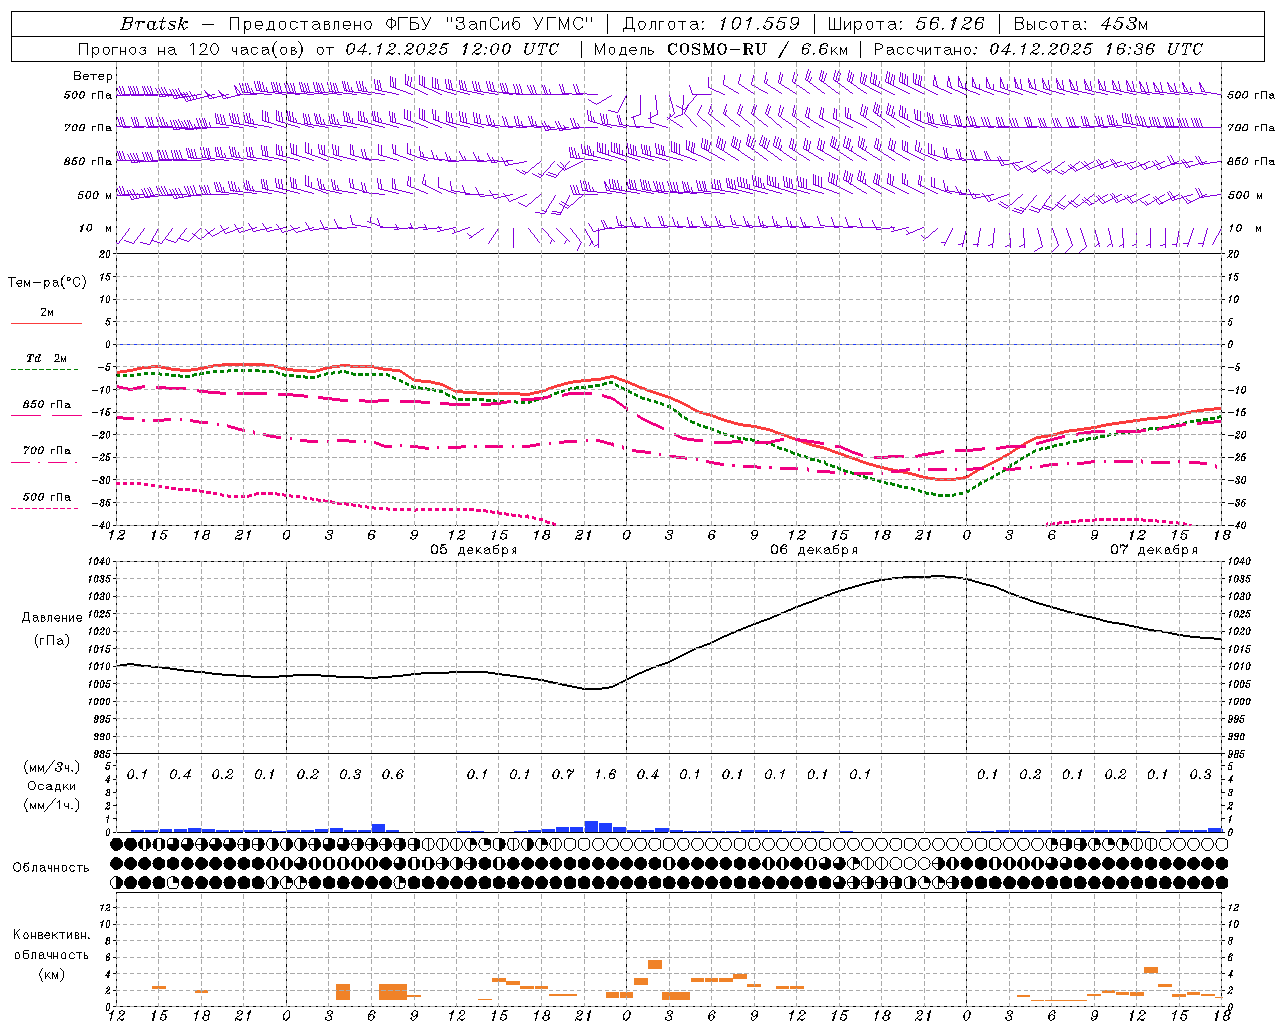The height and width of the screenshot is (1024, 1280).
Task: Click the "Высота: 453м" elevation text
Action: coord(1080,24)
